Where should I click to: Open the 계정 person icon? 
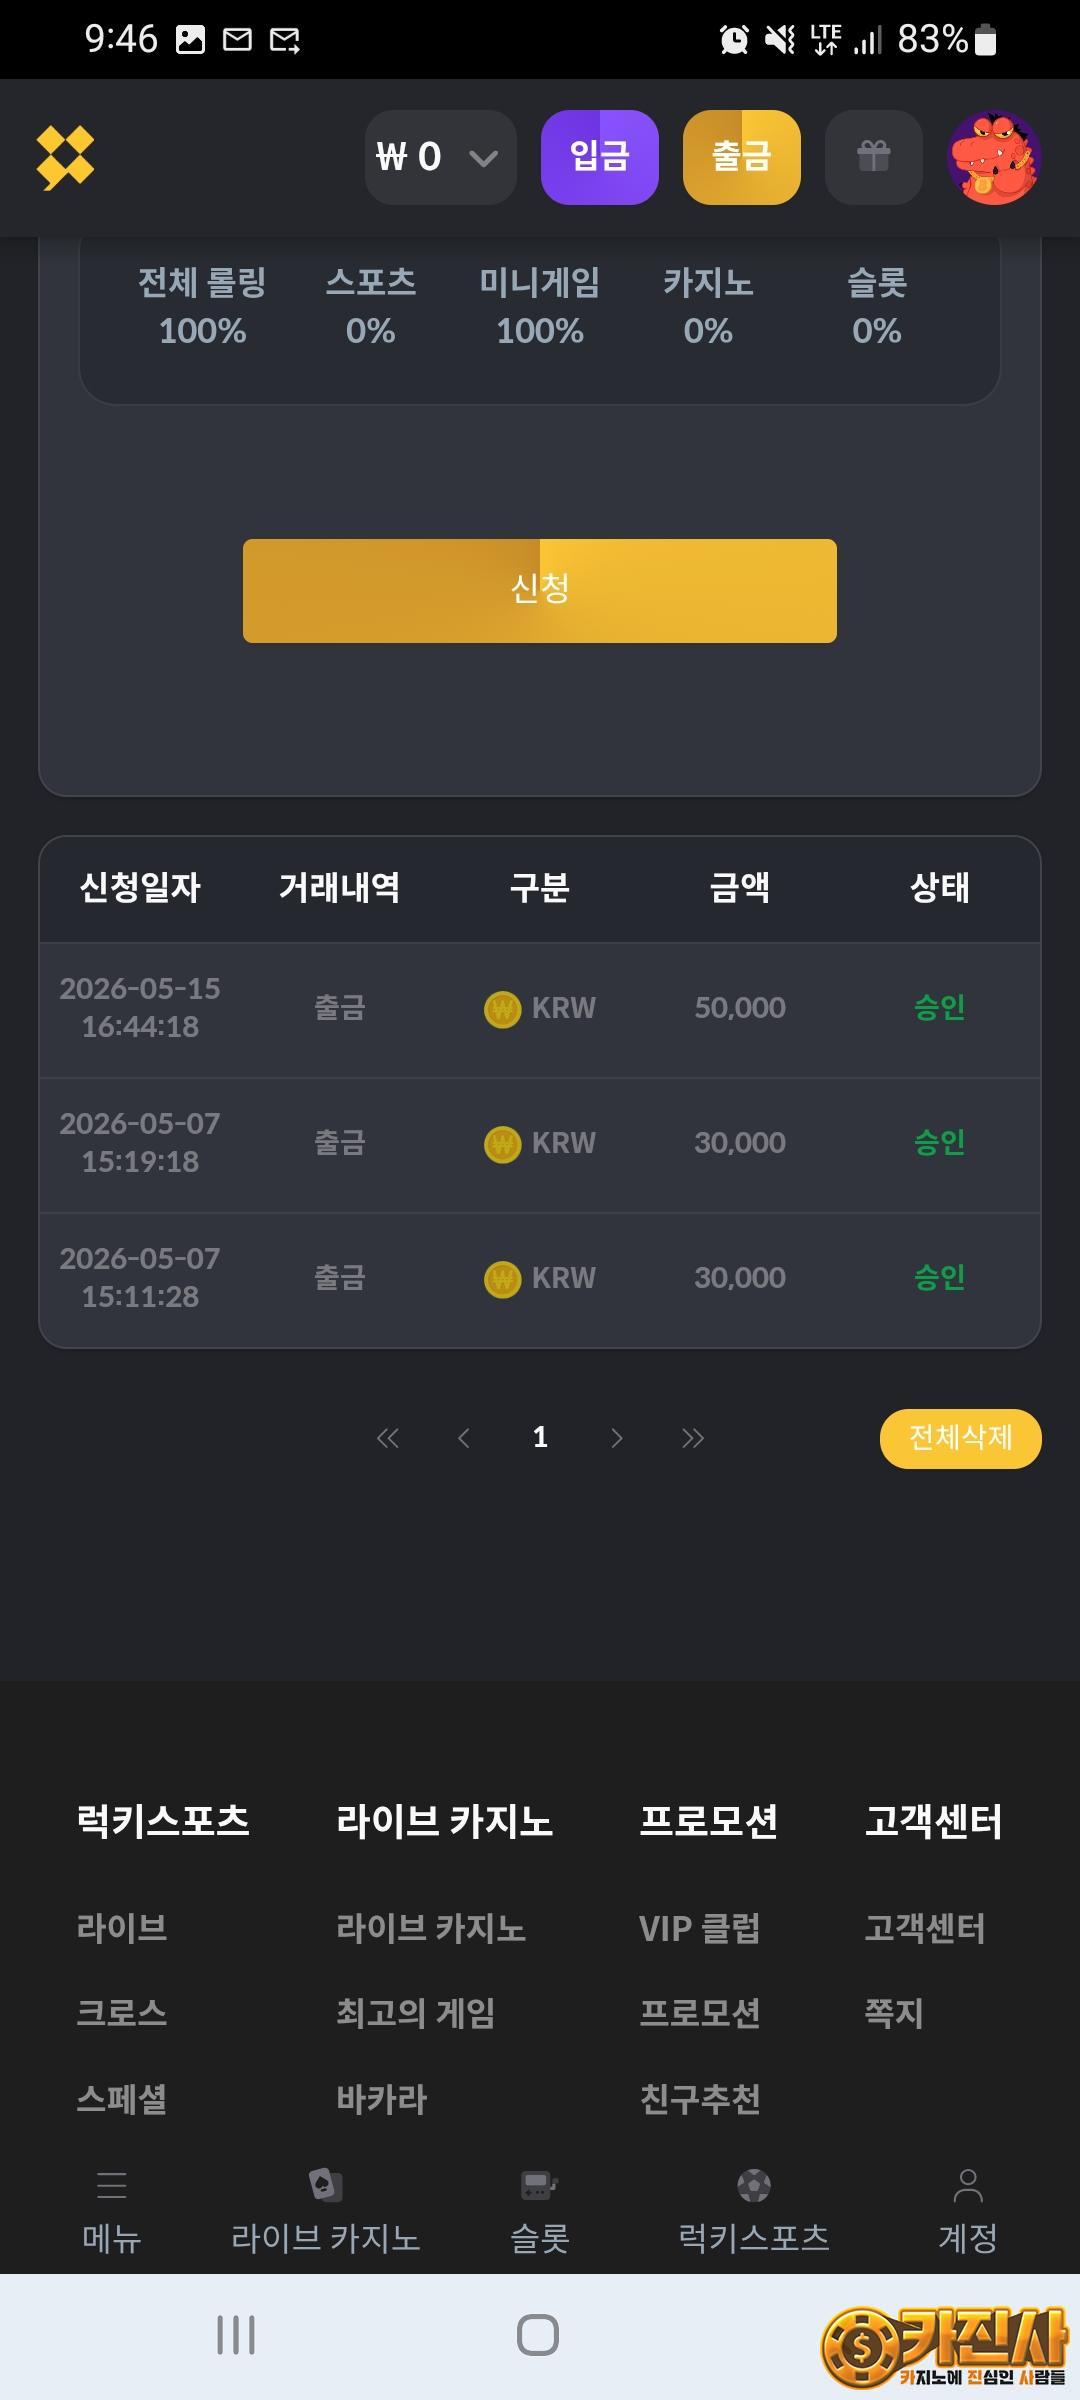[968, 2184]
